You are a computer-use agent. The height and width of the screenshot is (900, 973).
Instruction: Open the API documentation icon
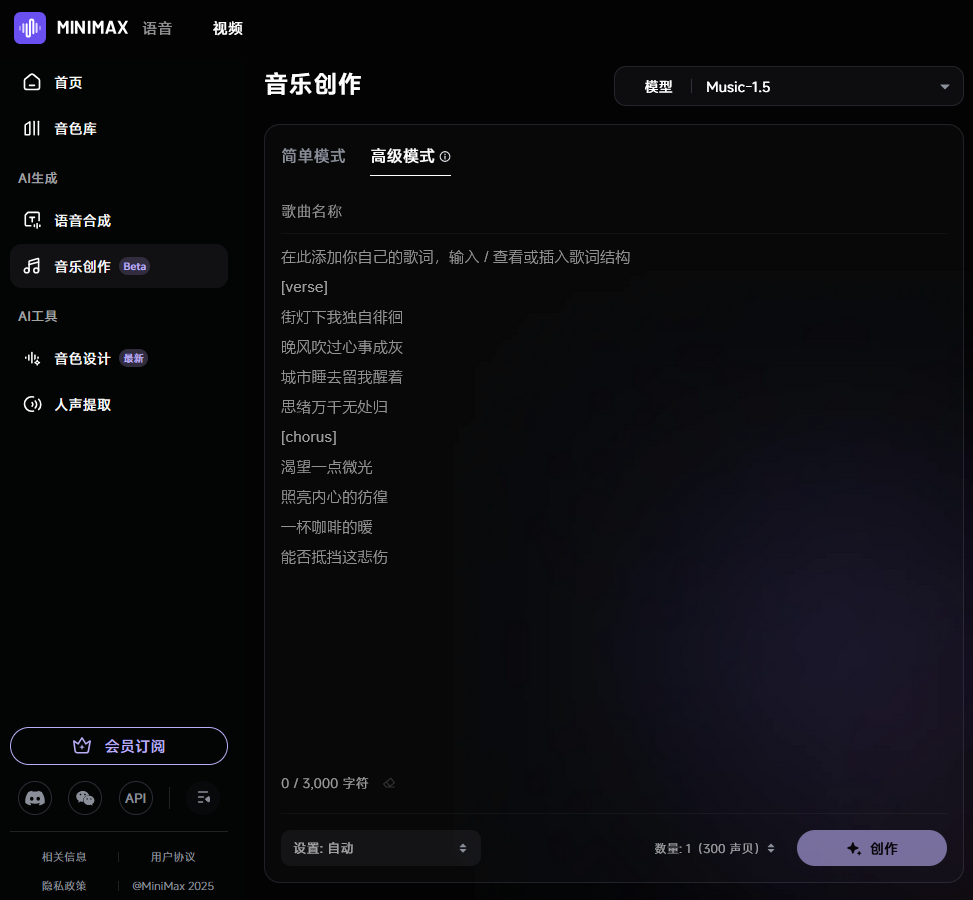tap(135, 798)
